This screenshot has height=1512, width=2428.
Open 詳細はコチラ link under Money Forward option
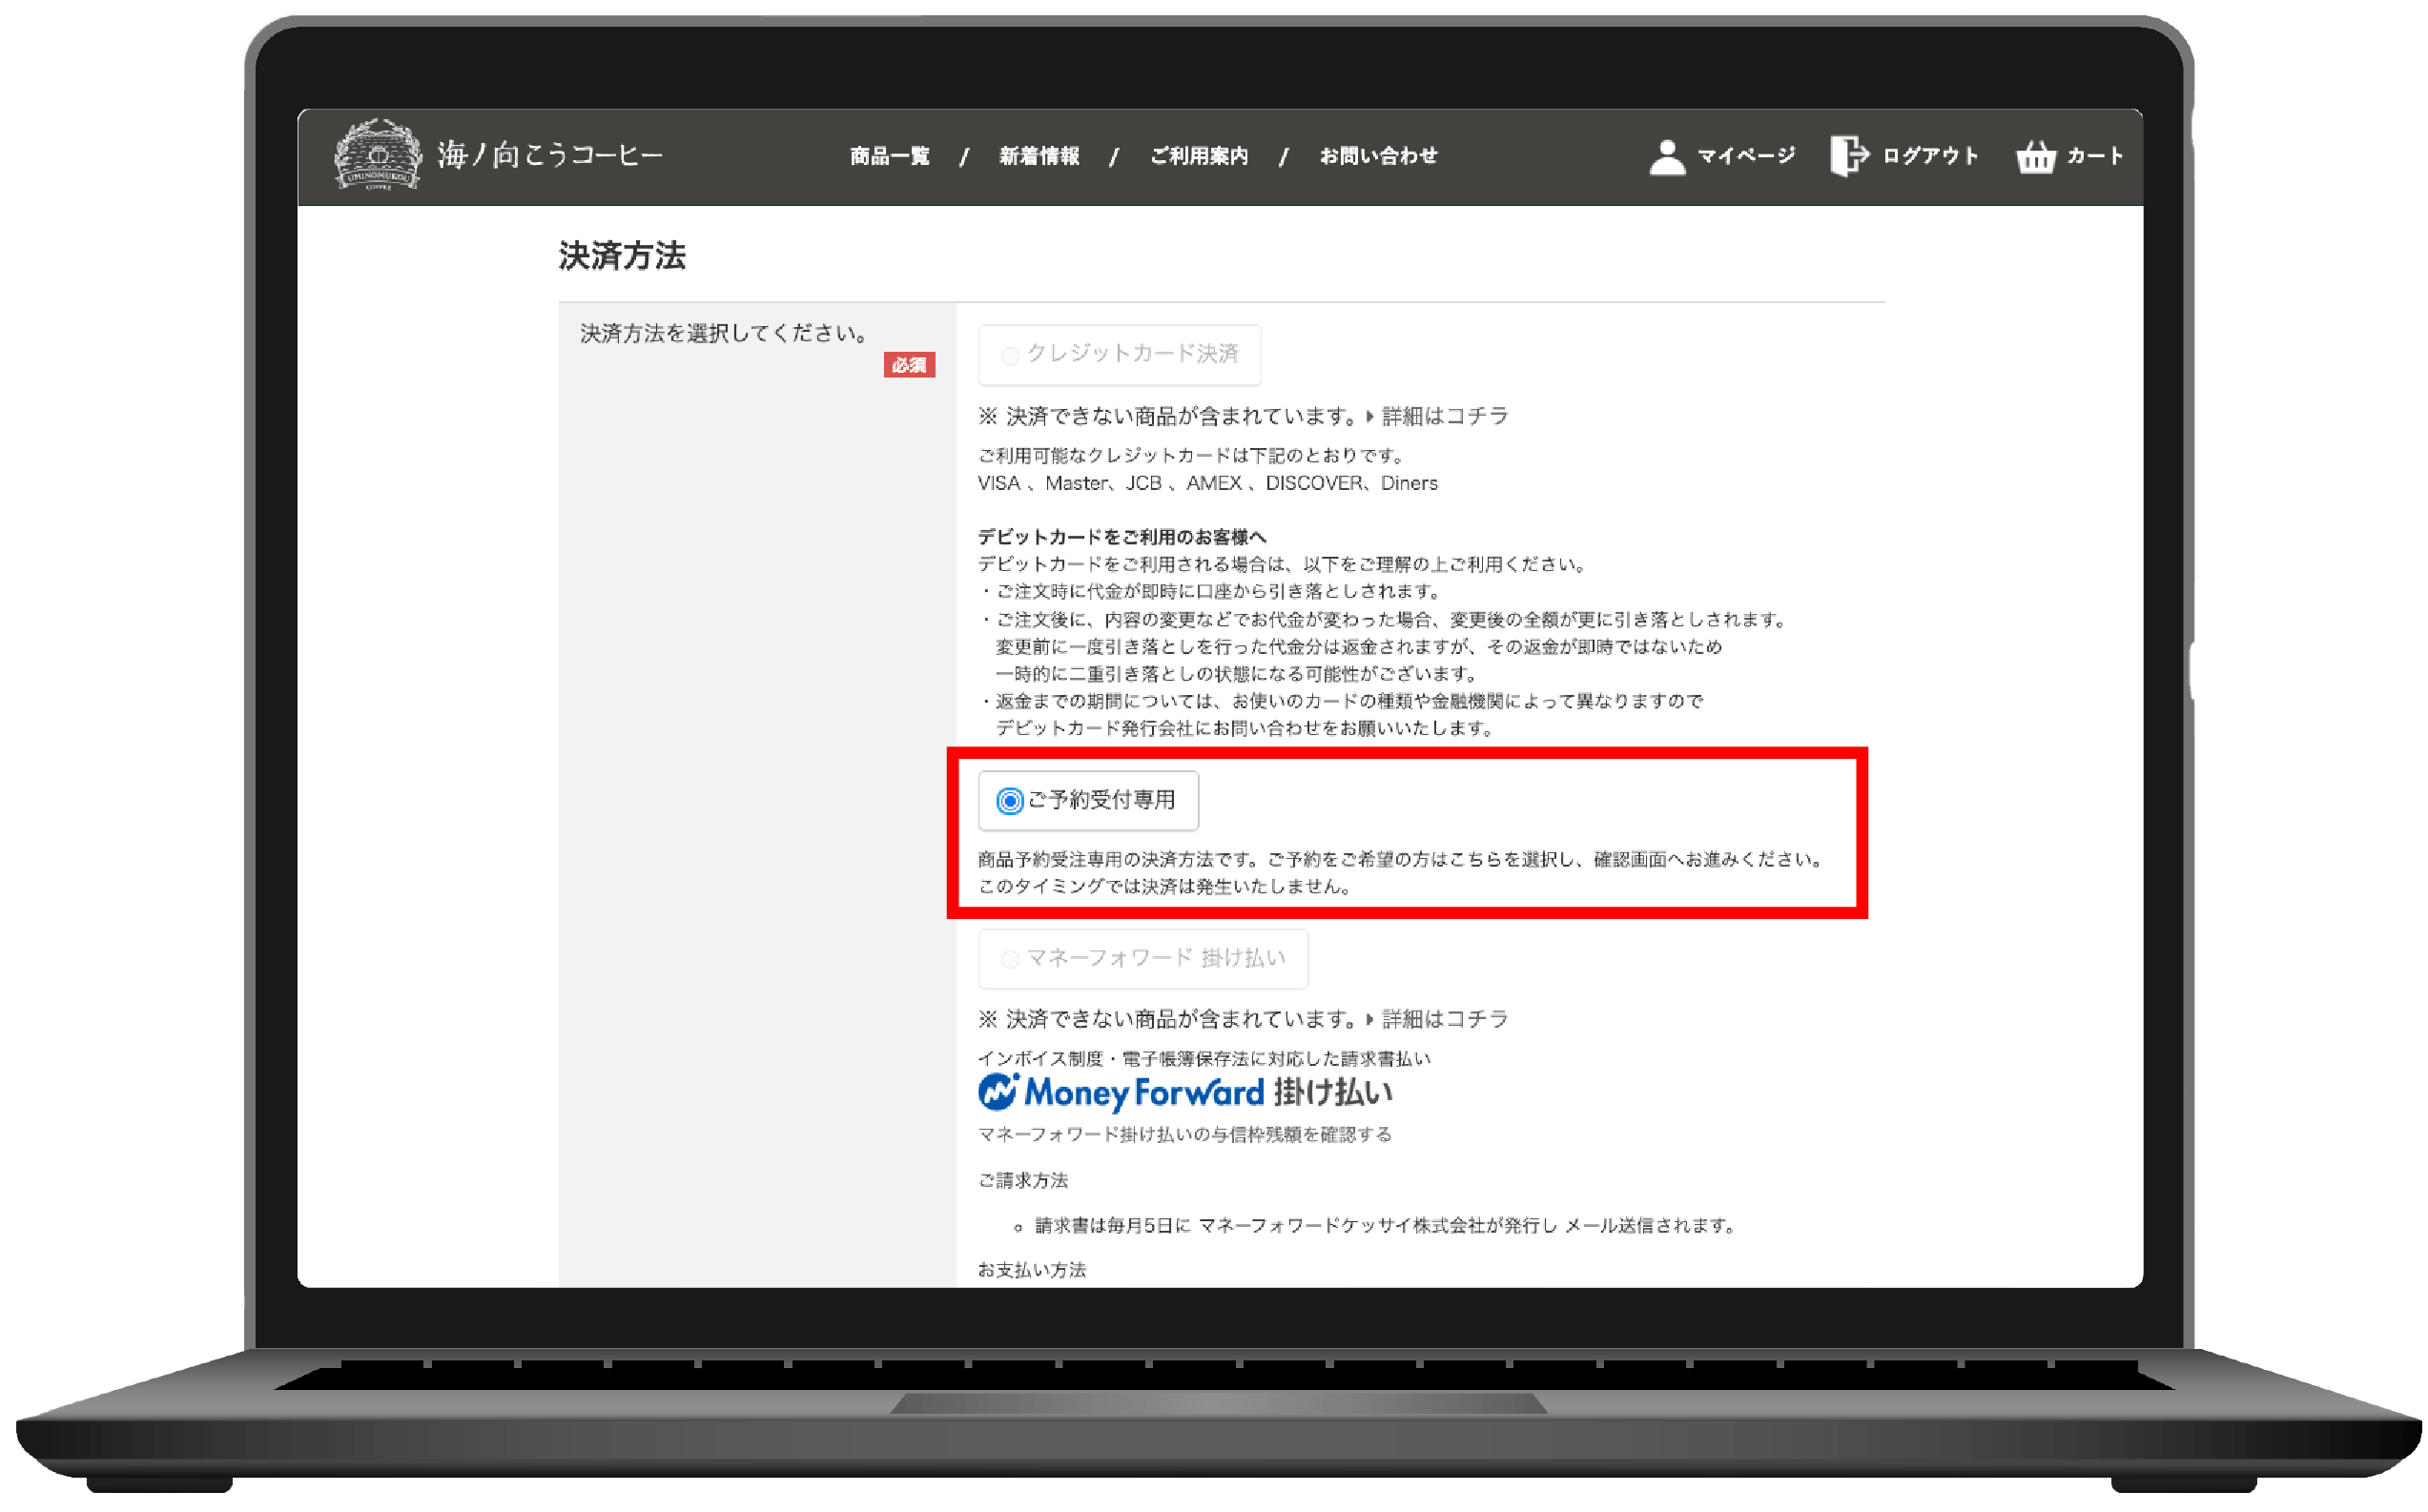[x=1444, y=1019]
